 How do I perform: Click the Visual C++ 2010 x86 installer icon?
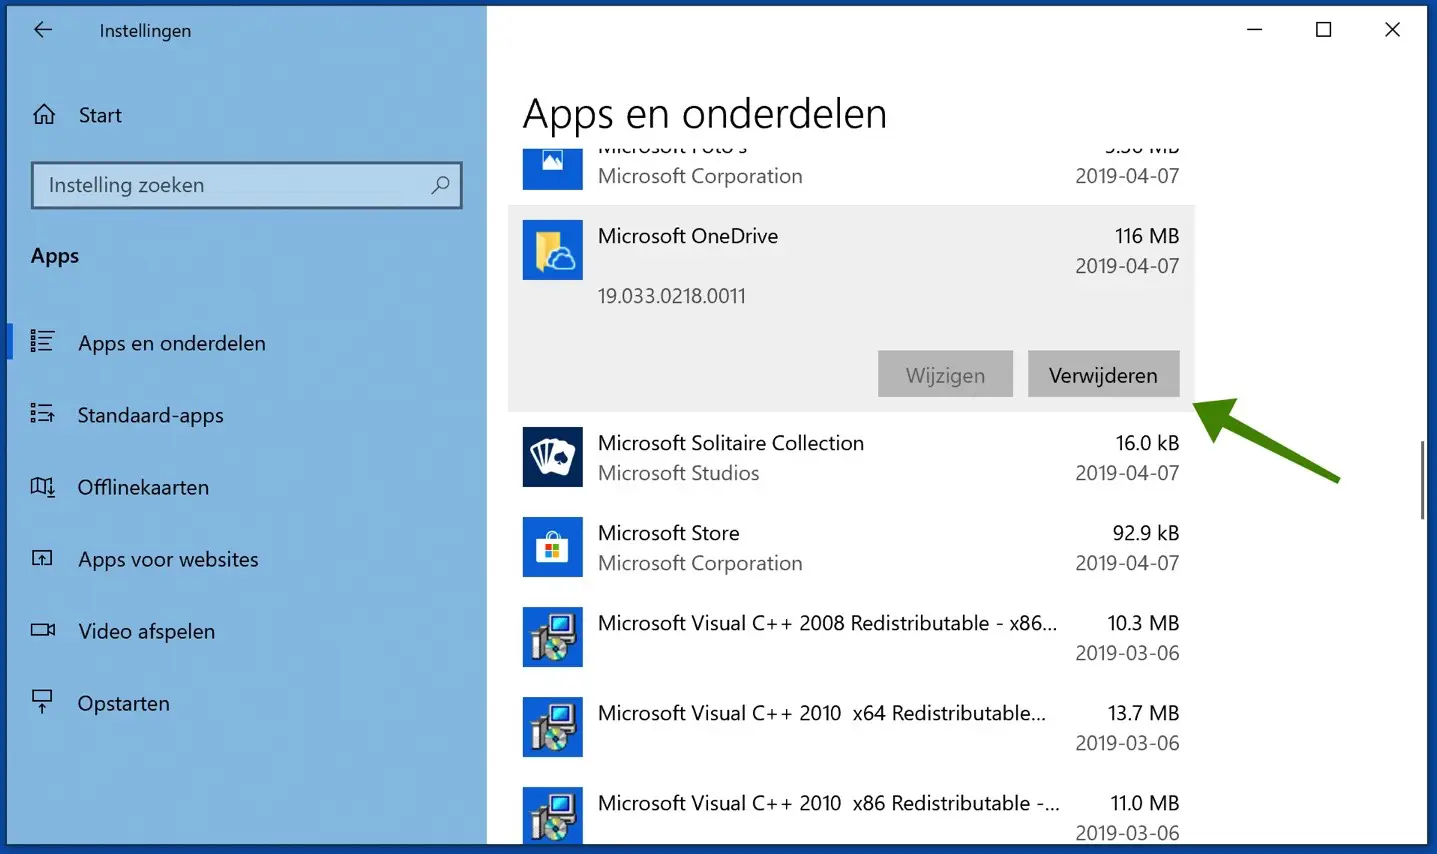tap(552, 817)
